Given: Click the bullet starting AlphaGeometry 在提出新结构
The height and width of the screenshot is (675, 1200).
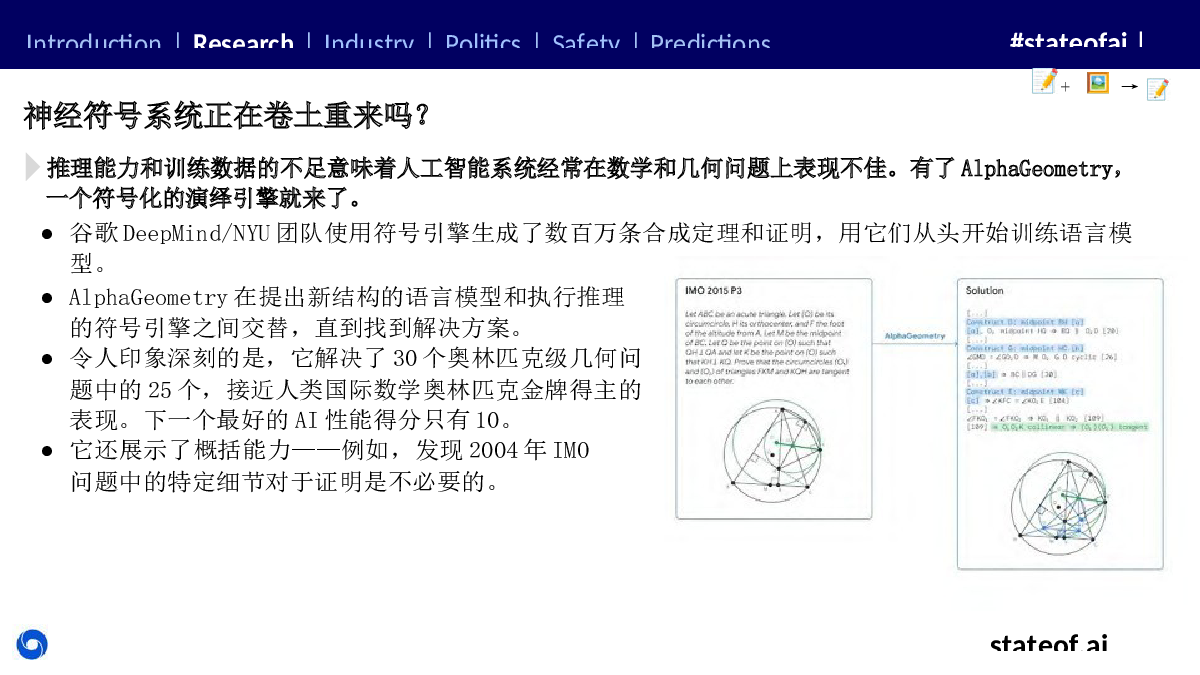Looking at the screenshot, I should click(x=346, y=312).
